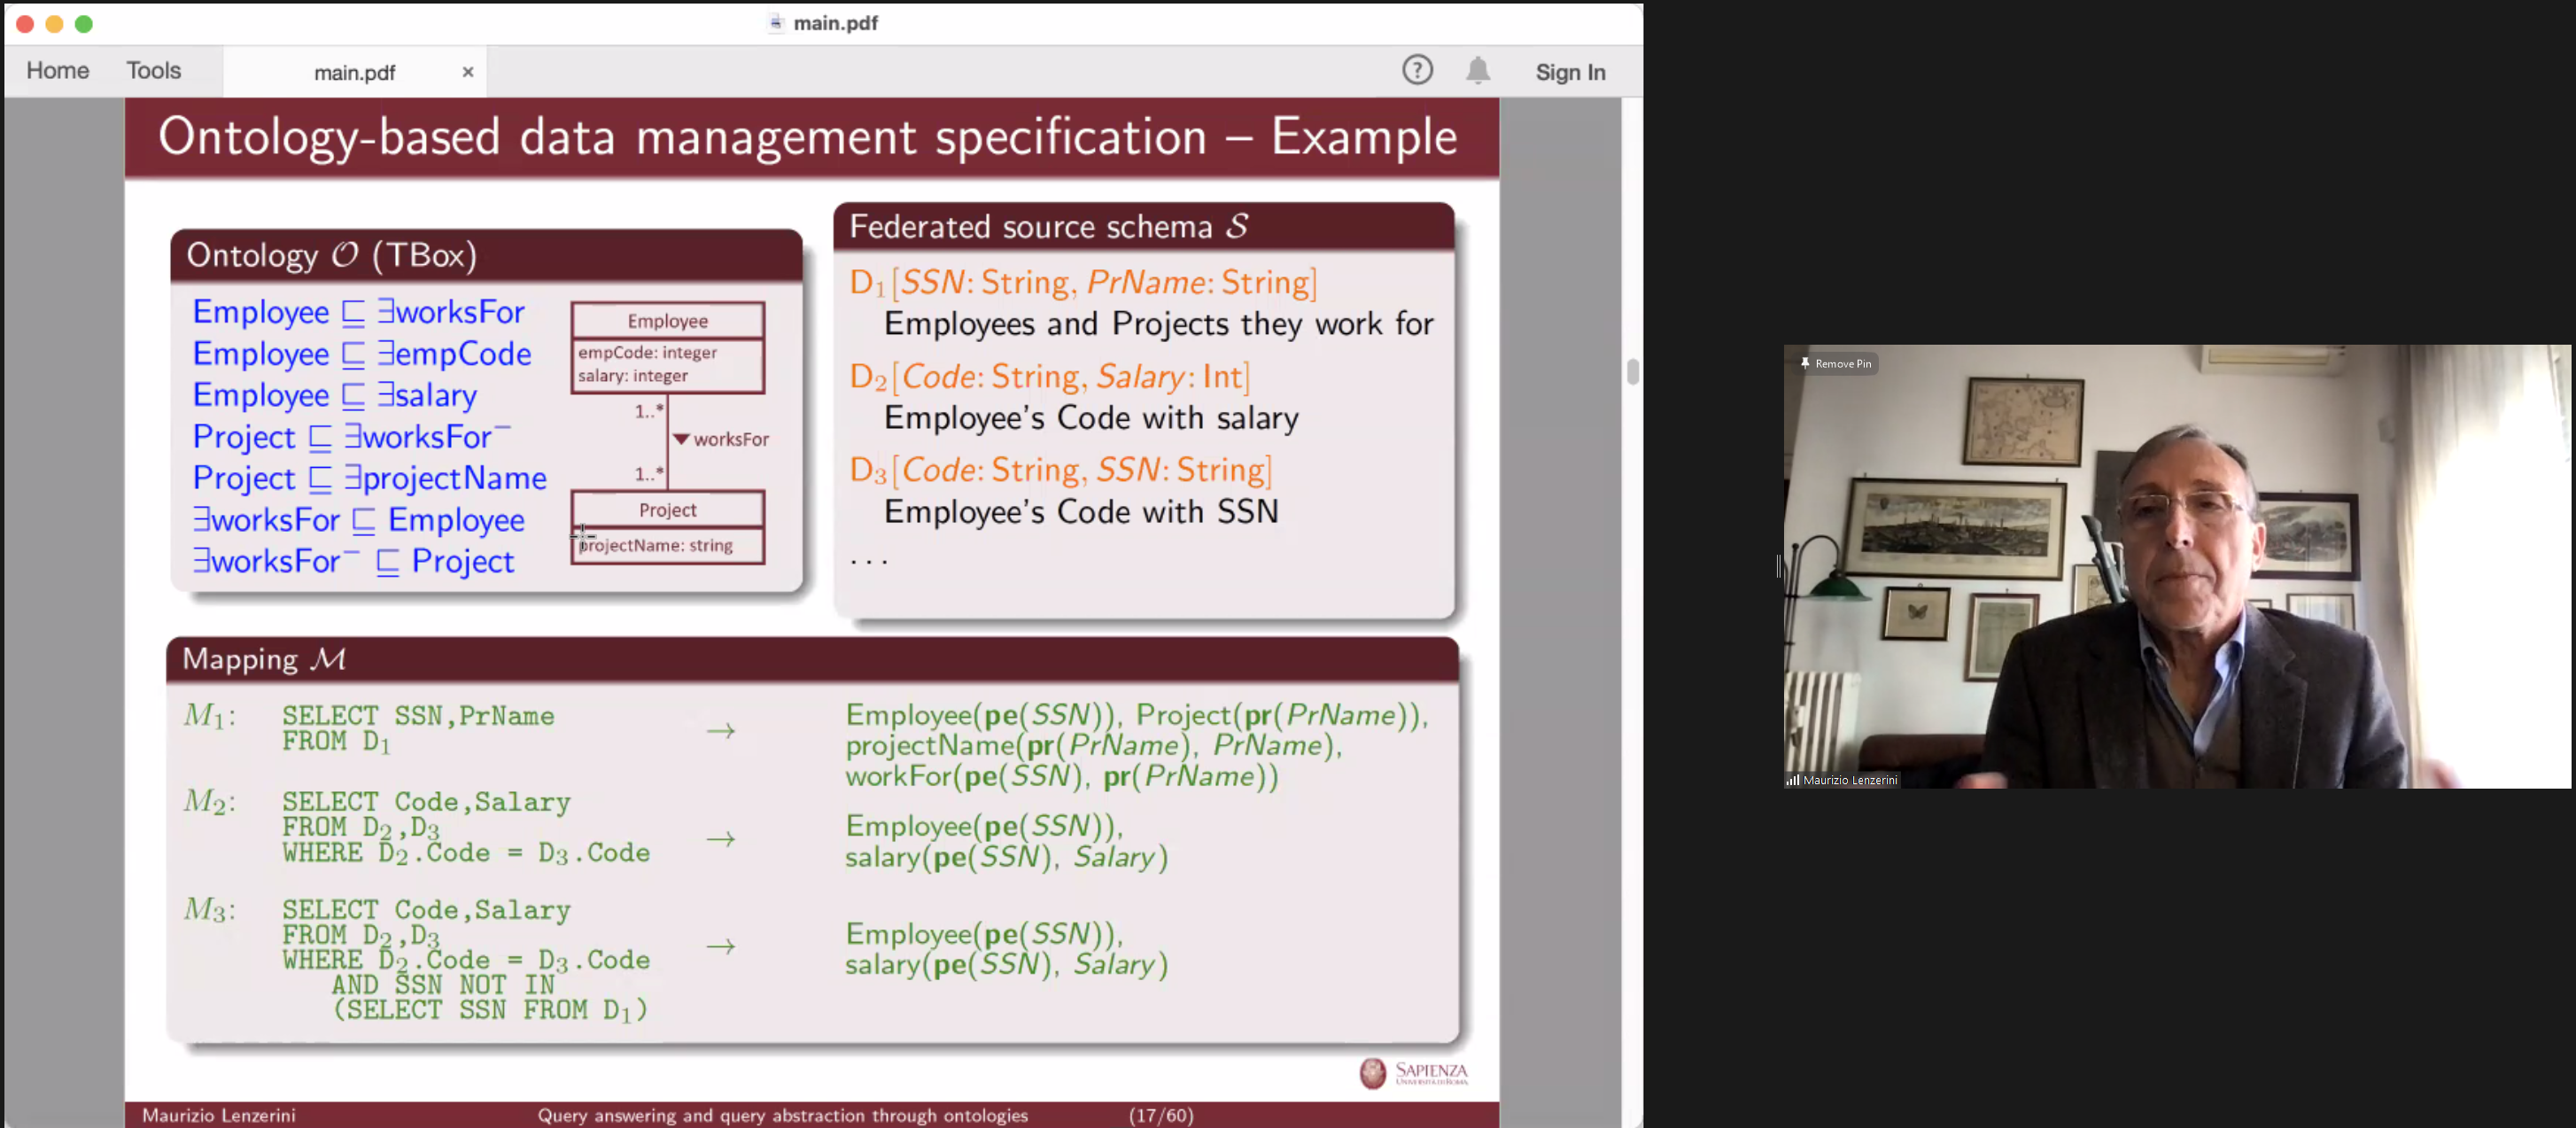
Task: Click the yellow minimize window button
Action: pyautogui.click(x=54, y=23)
